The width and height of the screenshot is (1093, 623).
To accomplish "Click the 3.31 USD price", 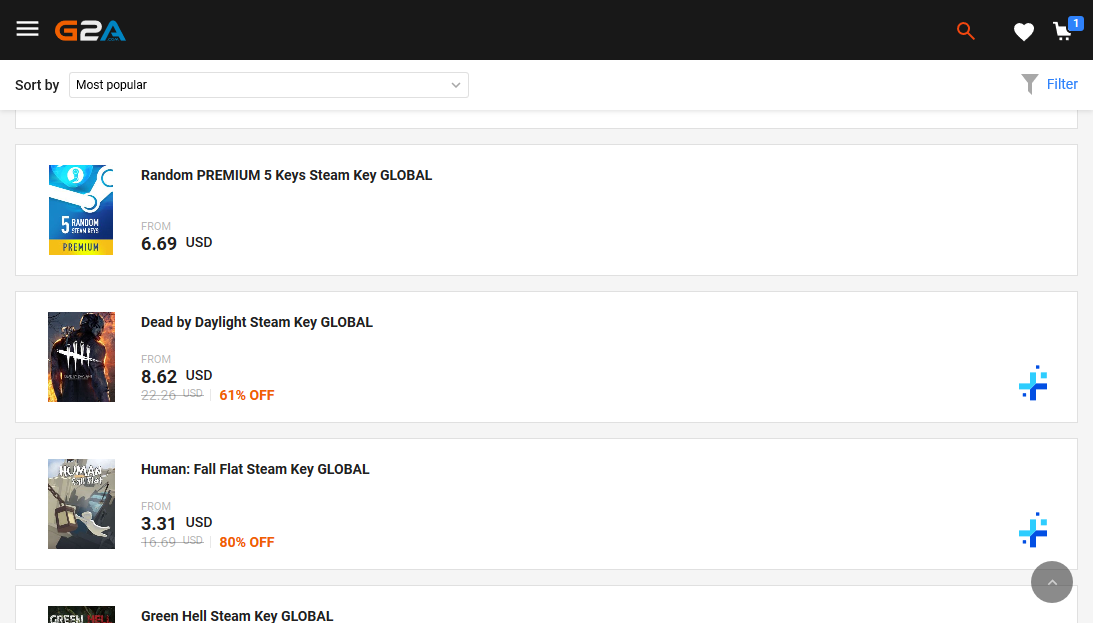I will point(176,523).
